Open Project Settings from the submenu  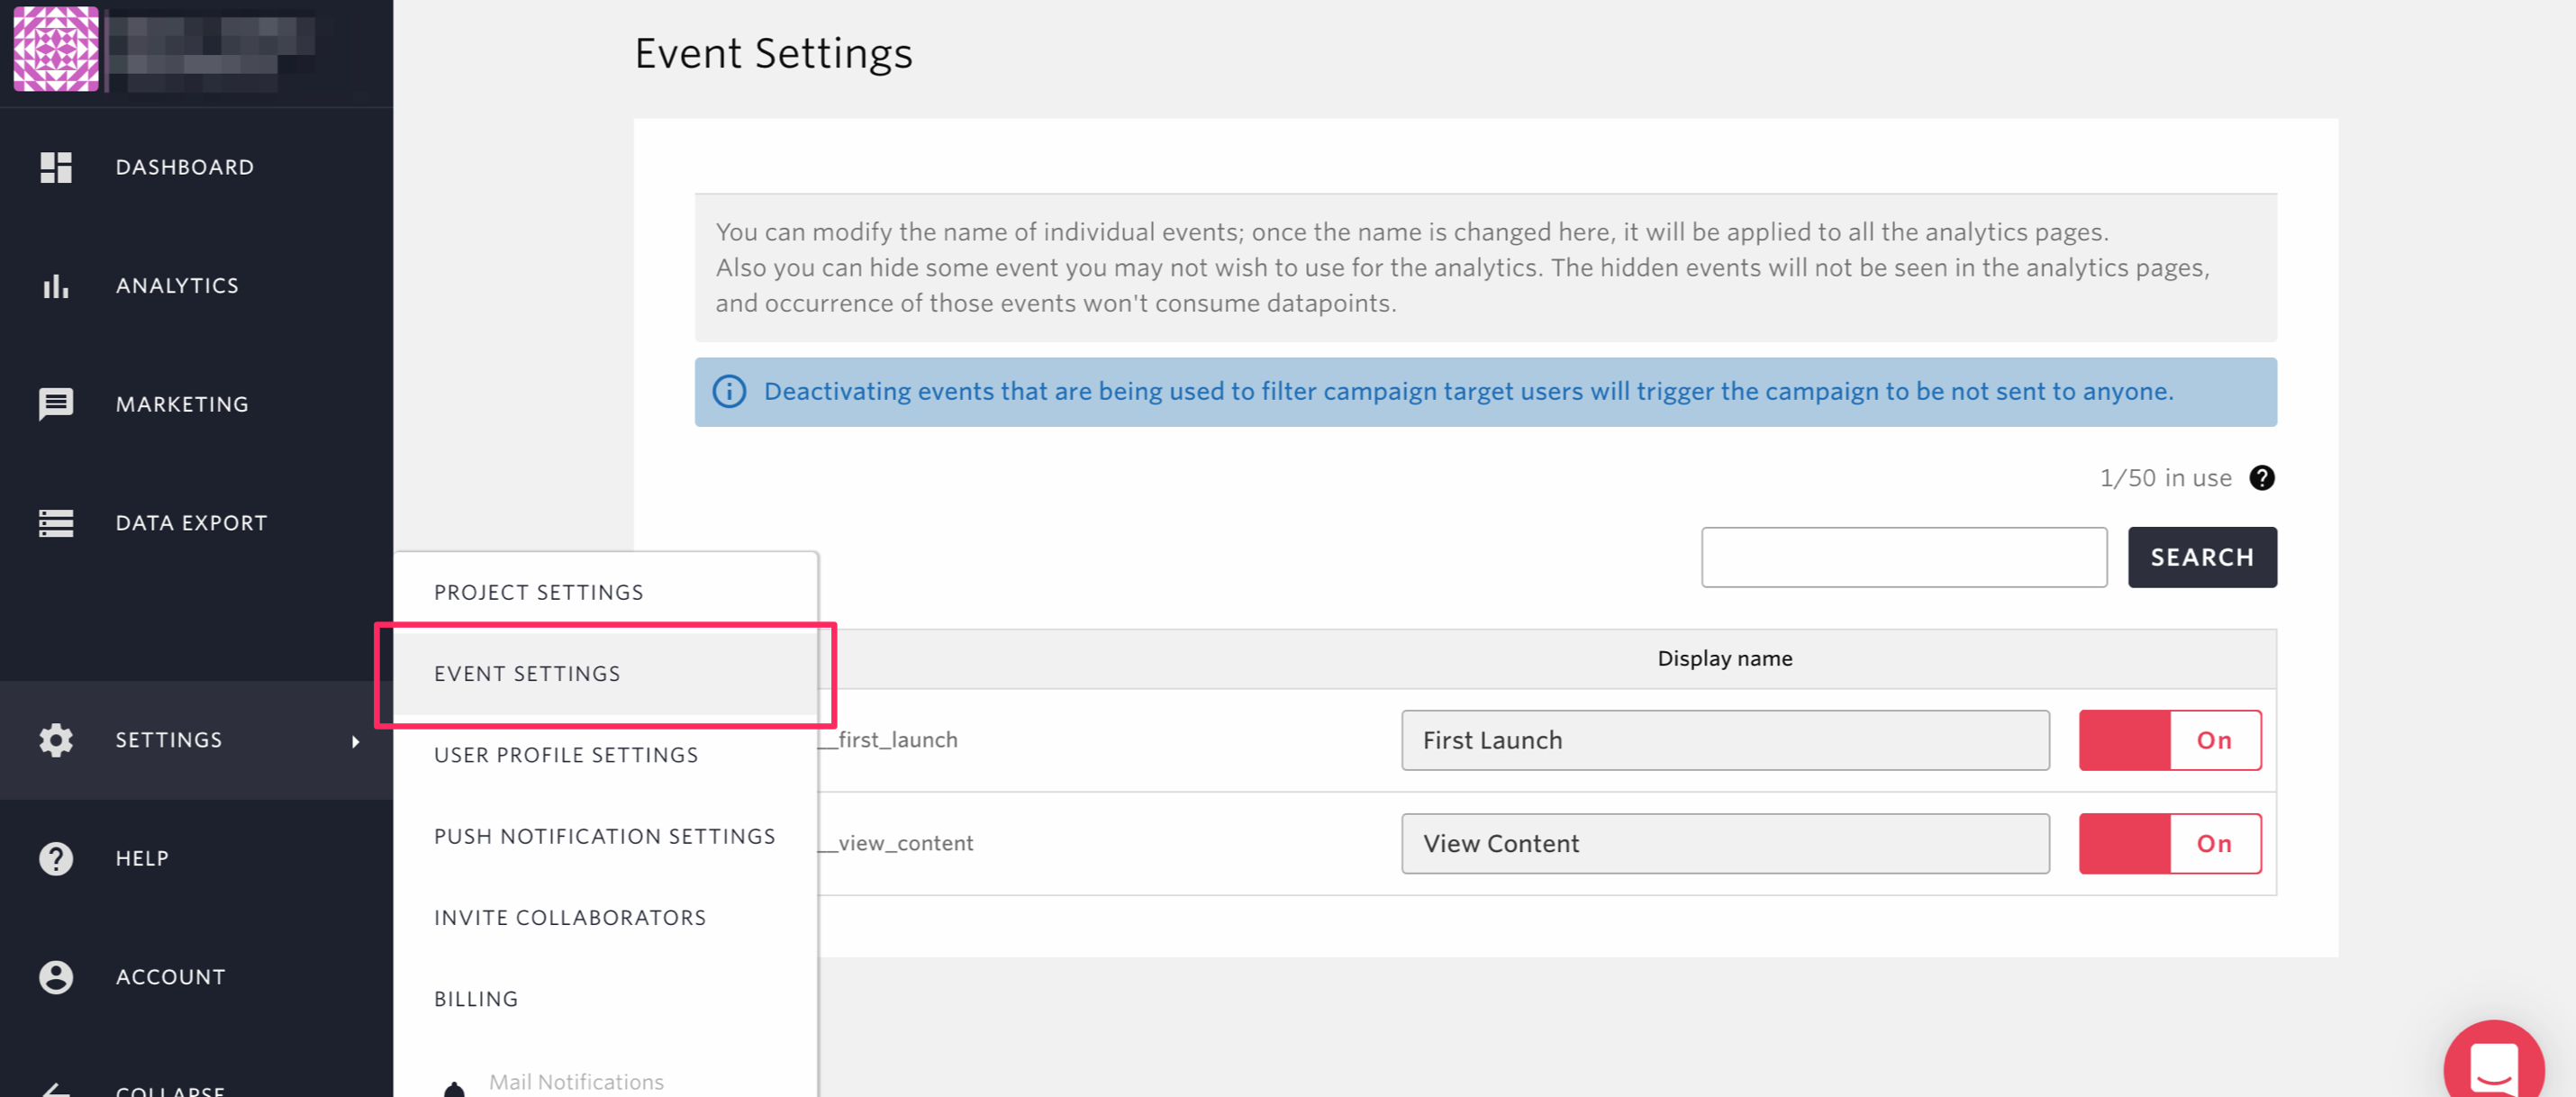point(538,592)
